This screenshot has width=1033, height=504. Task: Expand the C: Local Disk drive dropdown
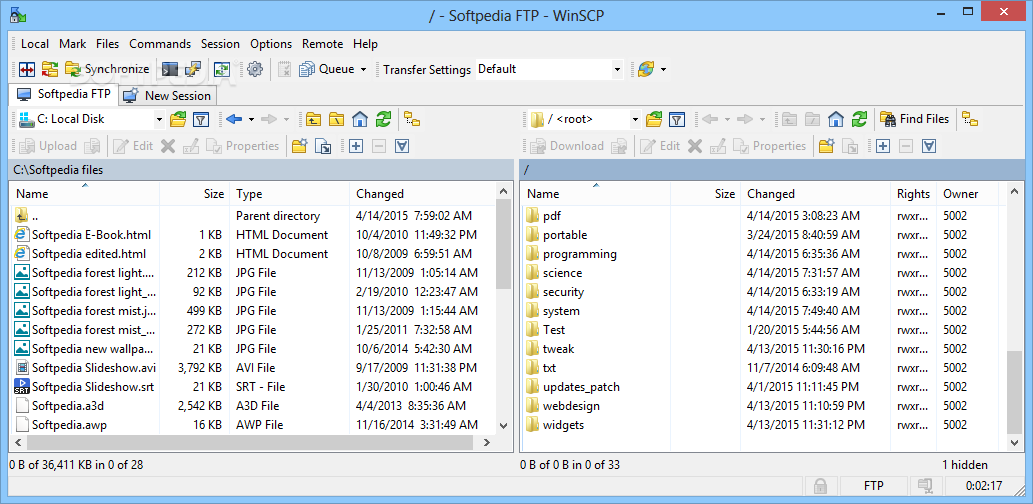tap(159, 119)
